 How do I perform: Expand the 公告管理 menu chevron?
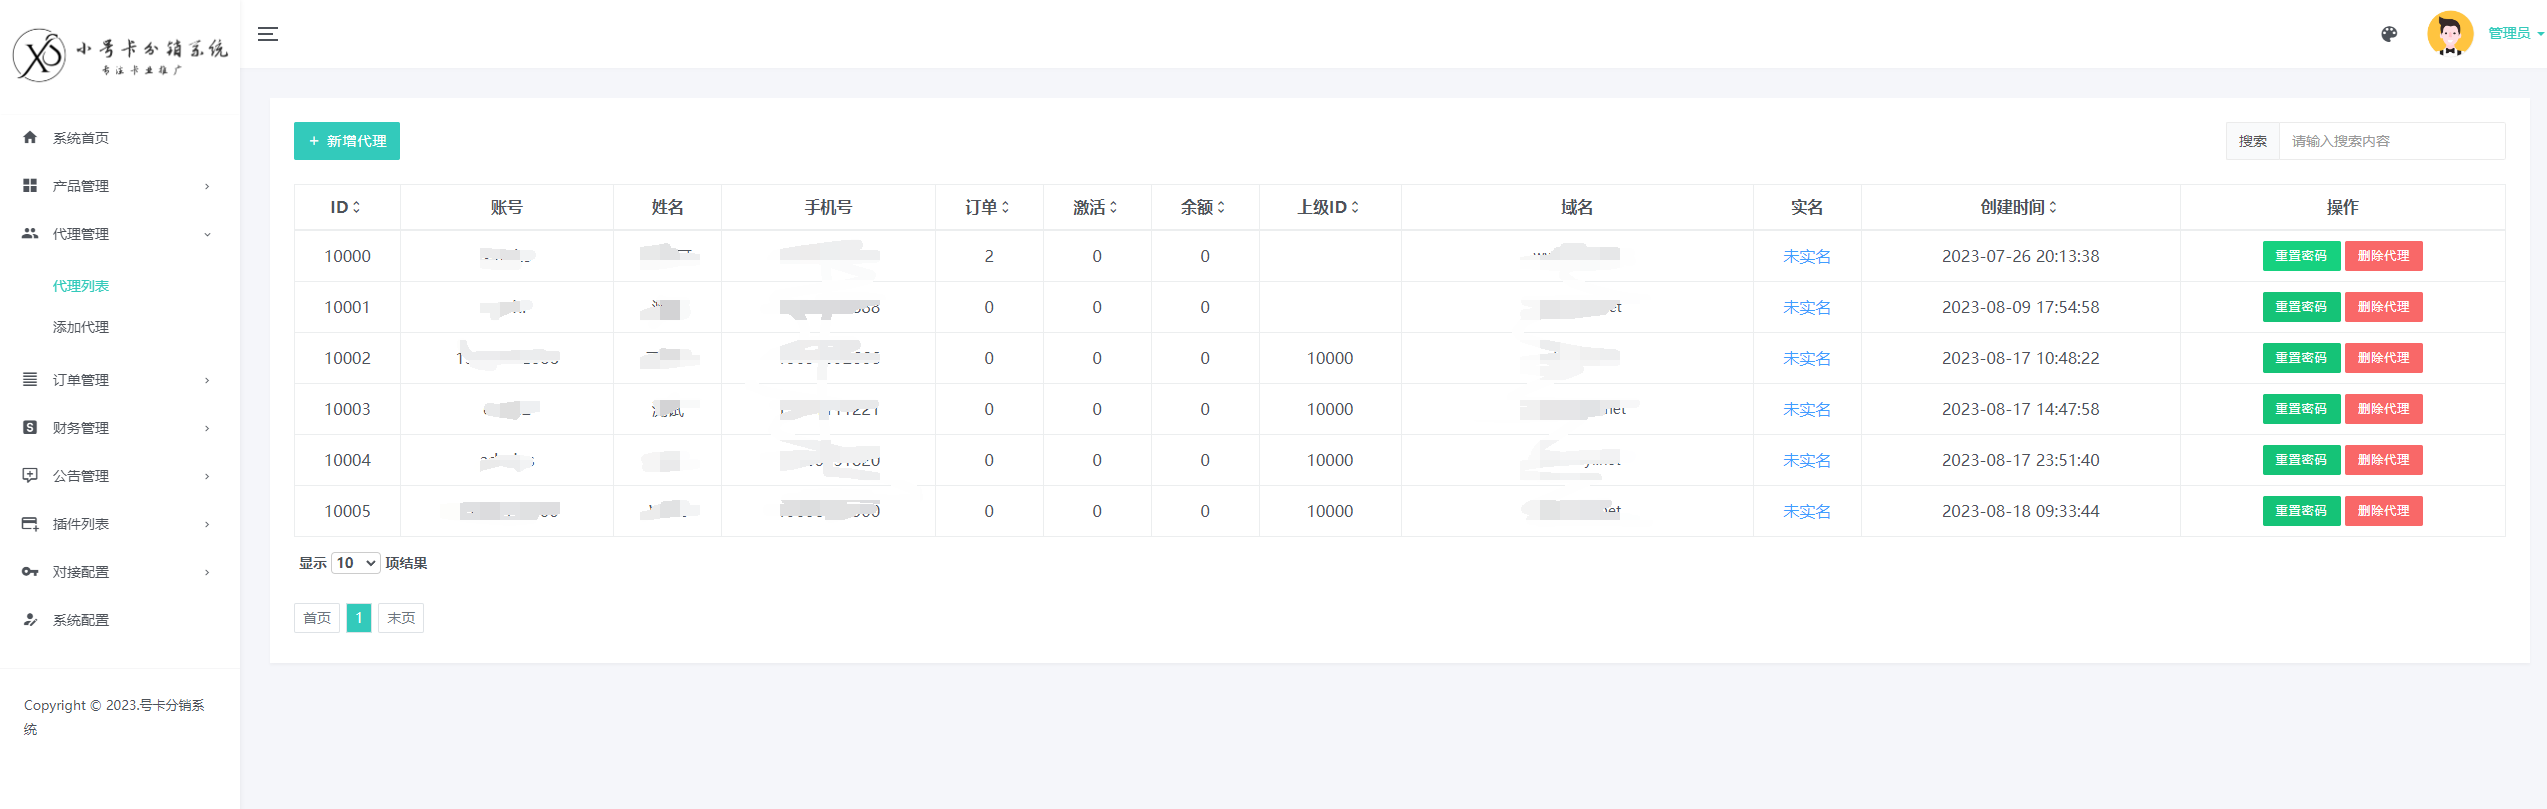tap(207, 476)
